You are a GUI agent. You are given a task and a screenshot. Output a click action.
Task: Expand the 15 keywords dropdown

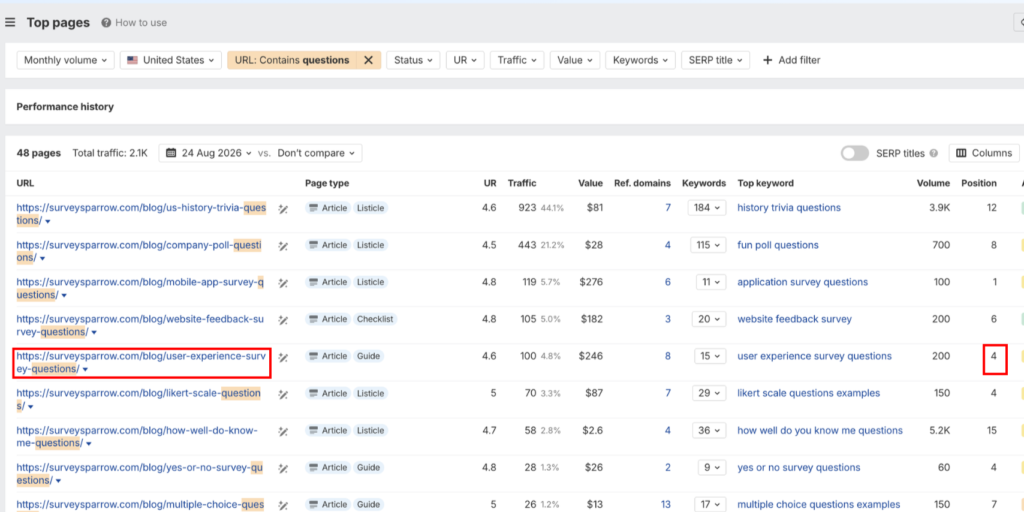(x=709, y=357)
